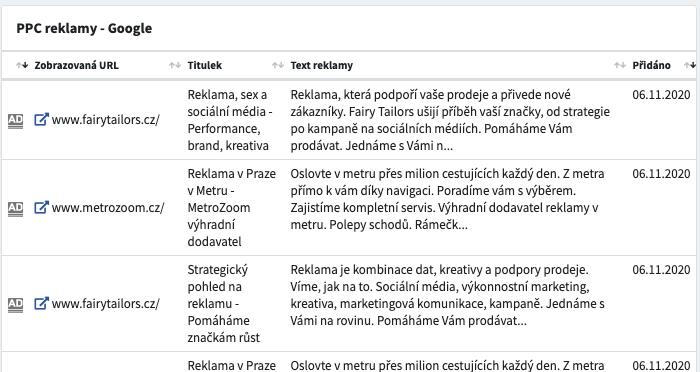Click sort arrows right of Přidáno header
The image size is (700, 372).
tap(690, 65)
